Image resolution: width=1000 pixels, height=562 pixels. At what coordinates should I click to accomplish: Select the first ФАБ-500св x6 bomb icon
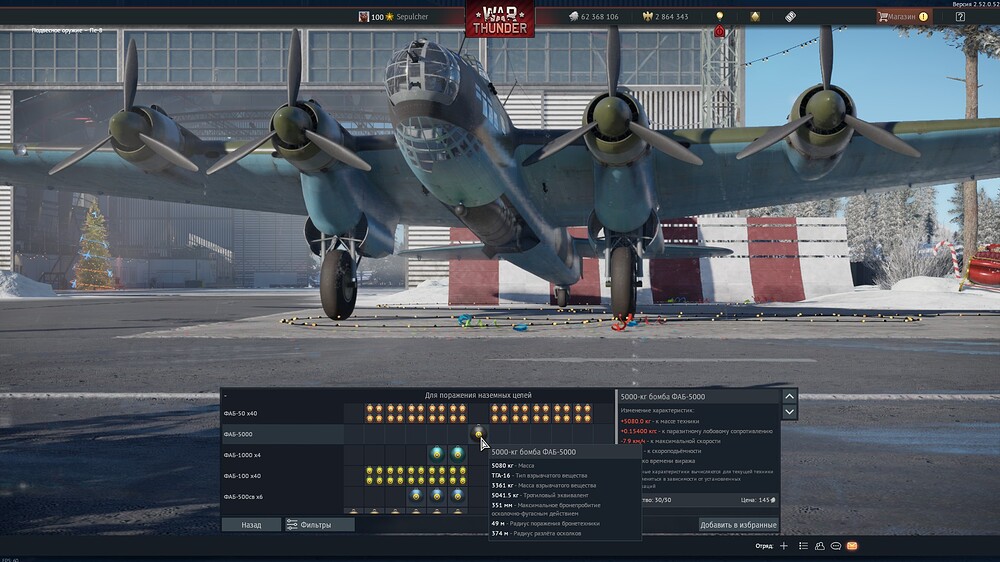coord(416,496)
